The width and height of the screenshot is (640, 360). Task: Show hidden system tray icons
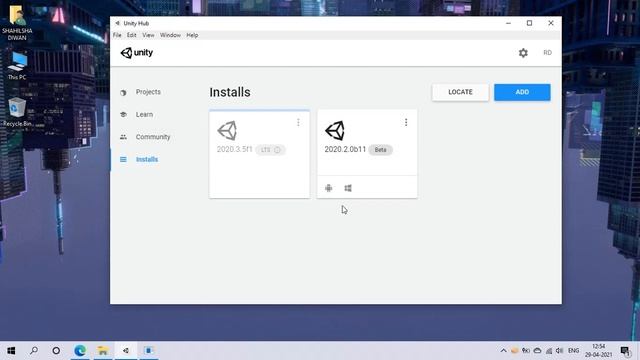click(x=503, y=351)
